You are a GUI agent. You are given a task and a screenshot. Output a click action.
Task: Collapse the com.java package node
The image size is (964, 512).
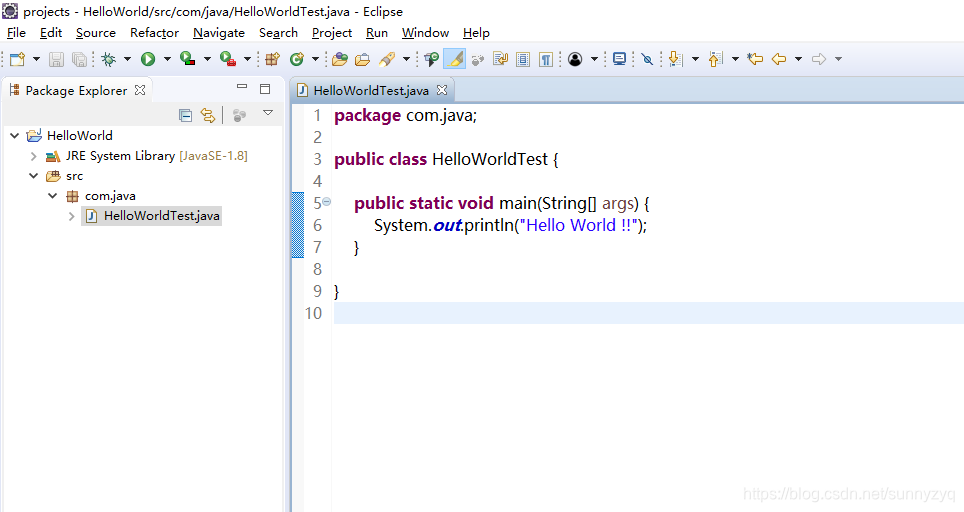coord(53,196)
